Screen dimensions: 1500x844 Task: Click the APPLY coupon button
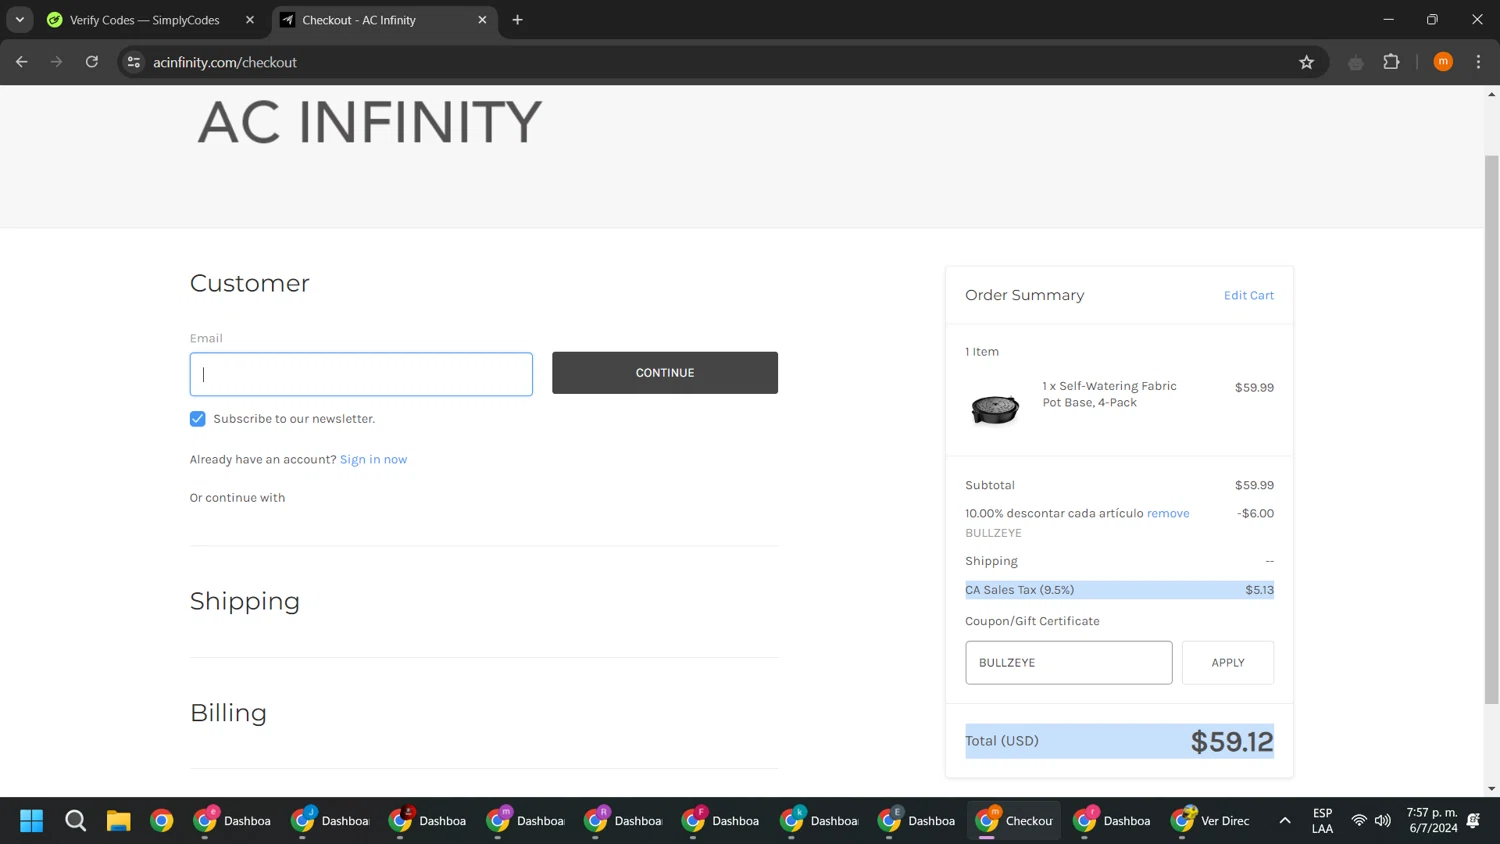click(x=1228, y=663)
